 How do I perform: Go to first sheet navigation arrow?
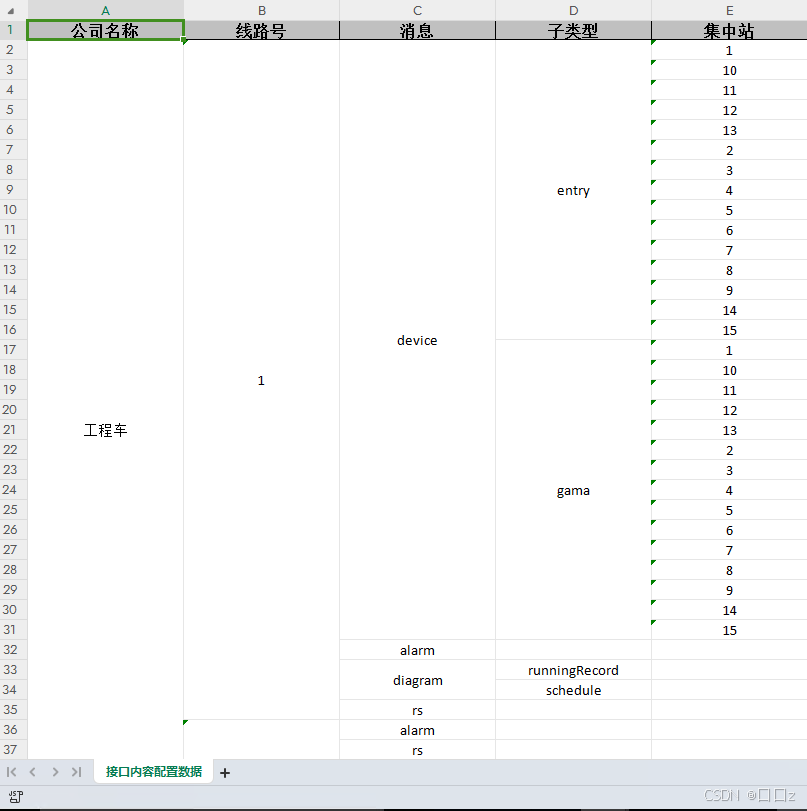click(11, 772)
